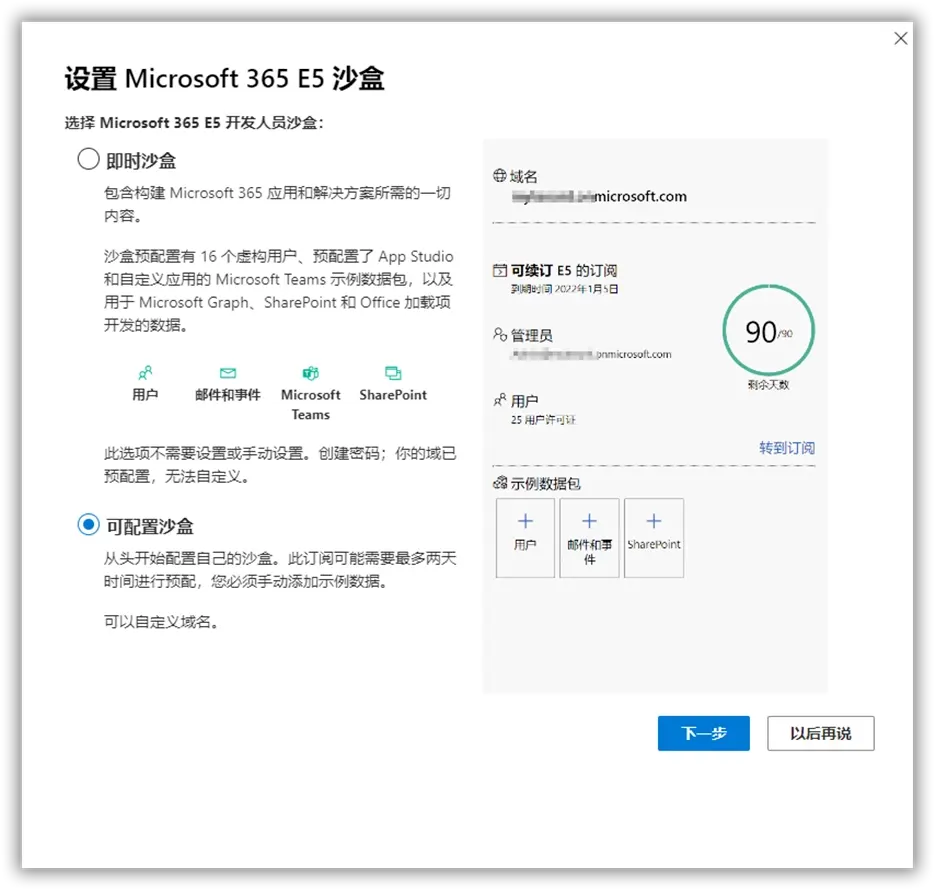Click the SharePoint icon under 即时沙盒
This screenshot has height=890, width=935.
[x=393, y=373]
